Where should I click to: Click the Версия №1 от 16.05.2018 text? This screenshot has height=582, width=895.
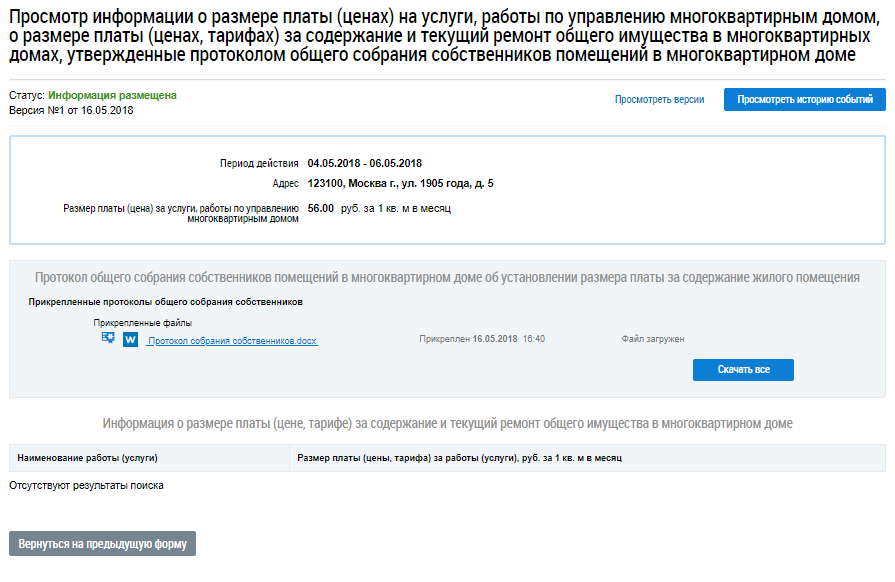pos(71,110)
